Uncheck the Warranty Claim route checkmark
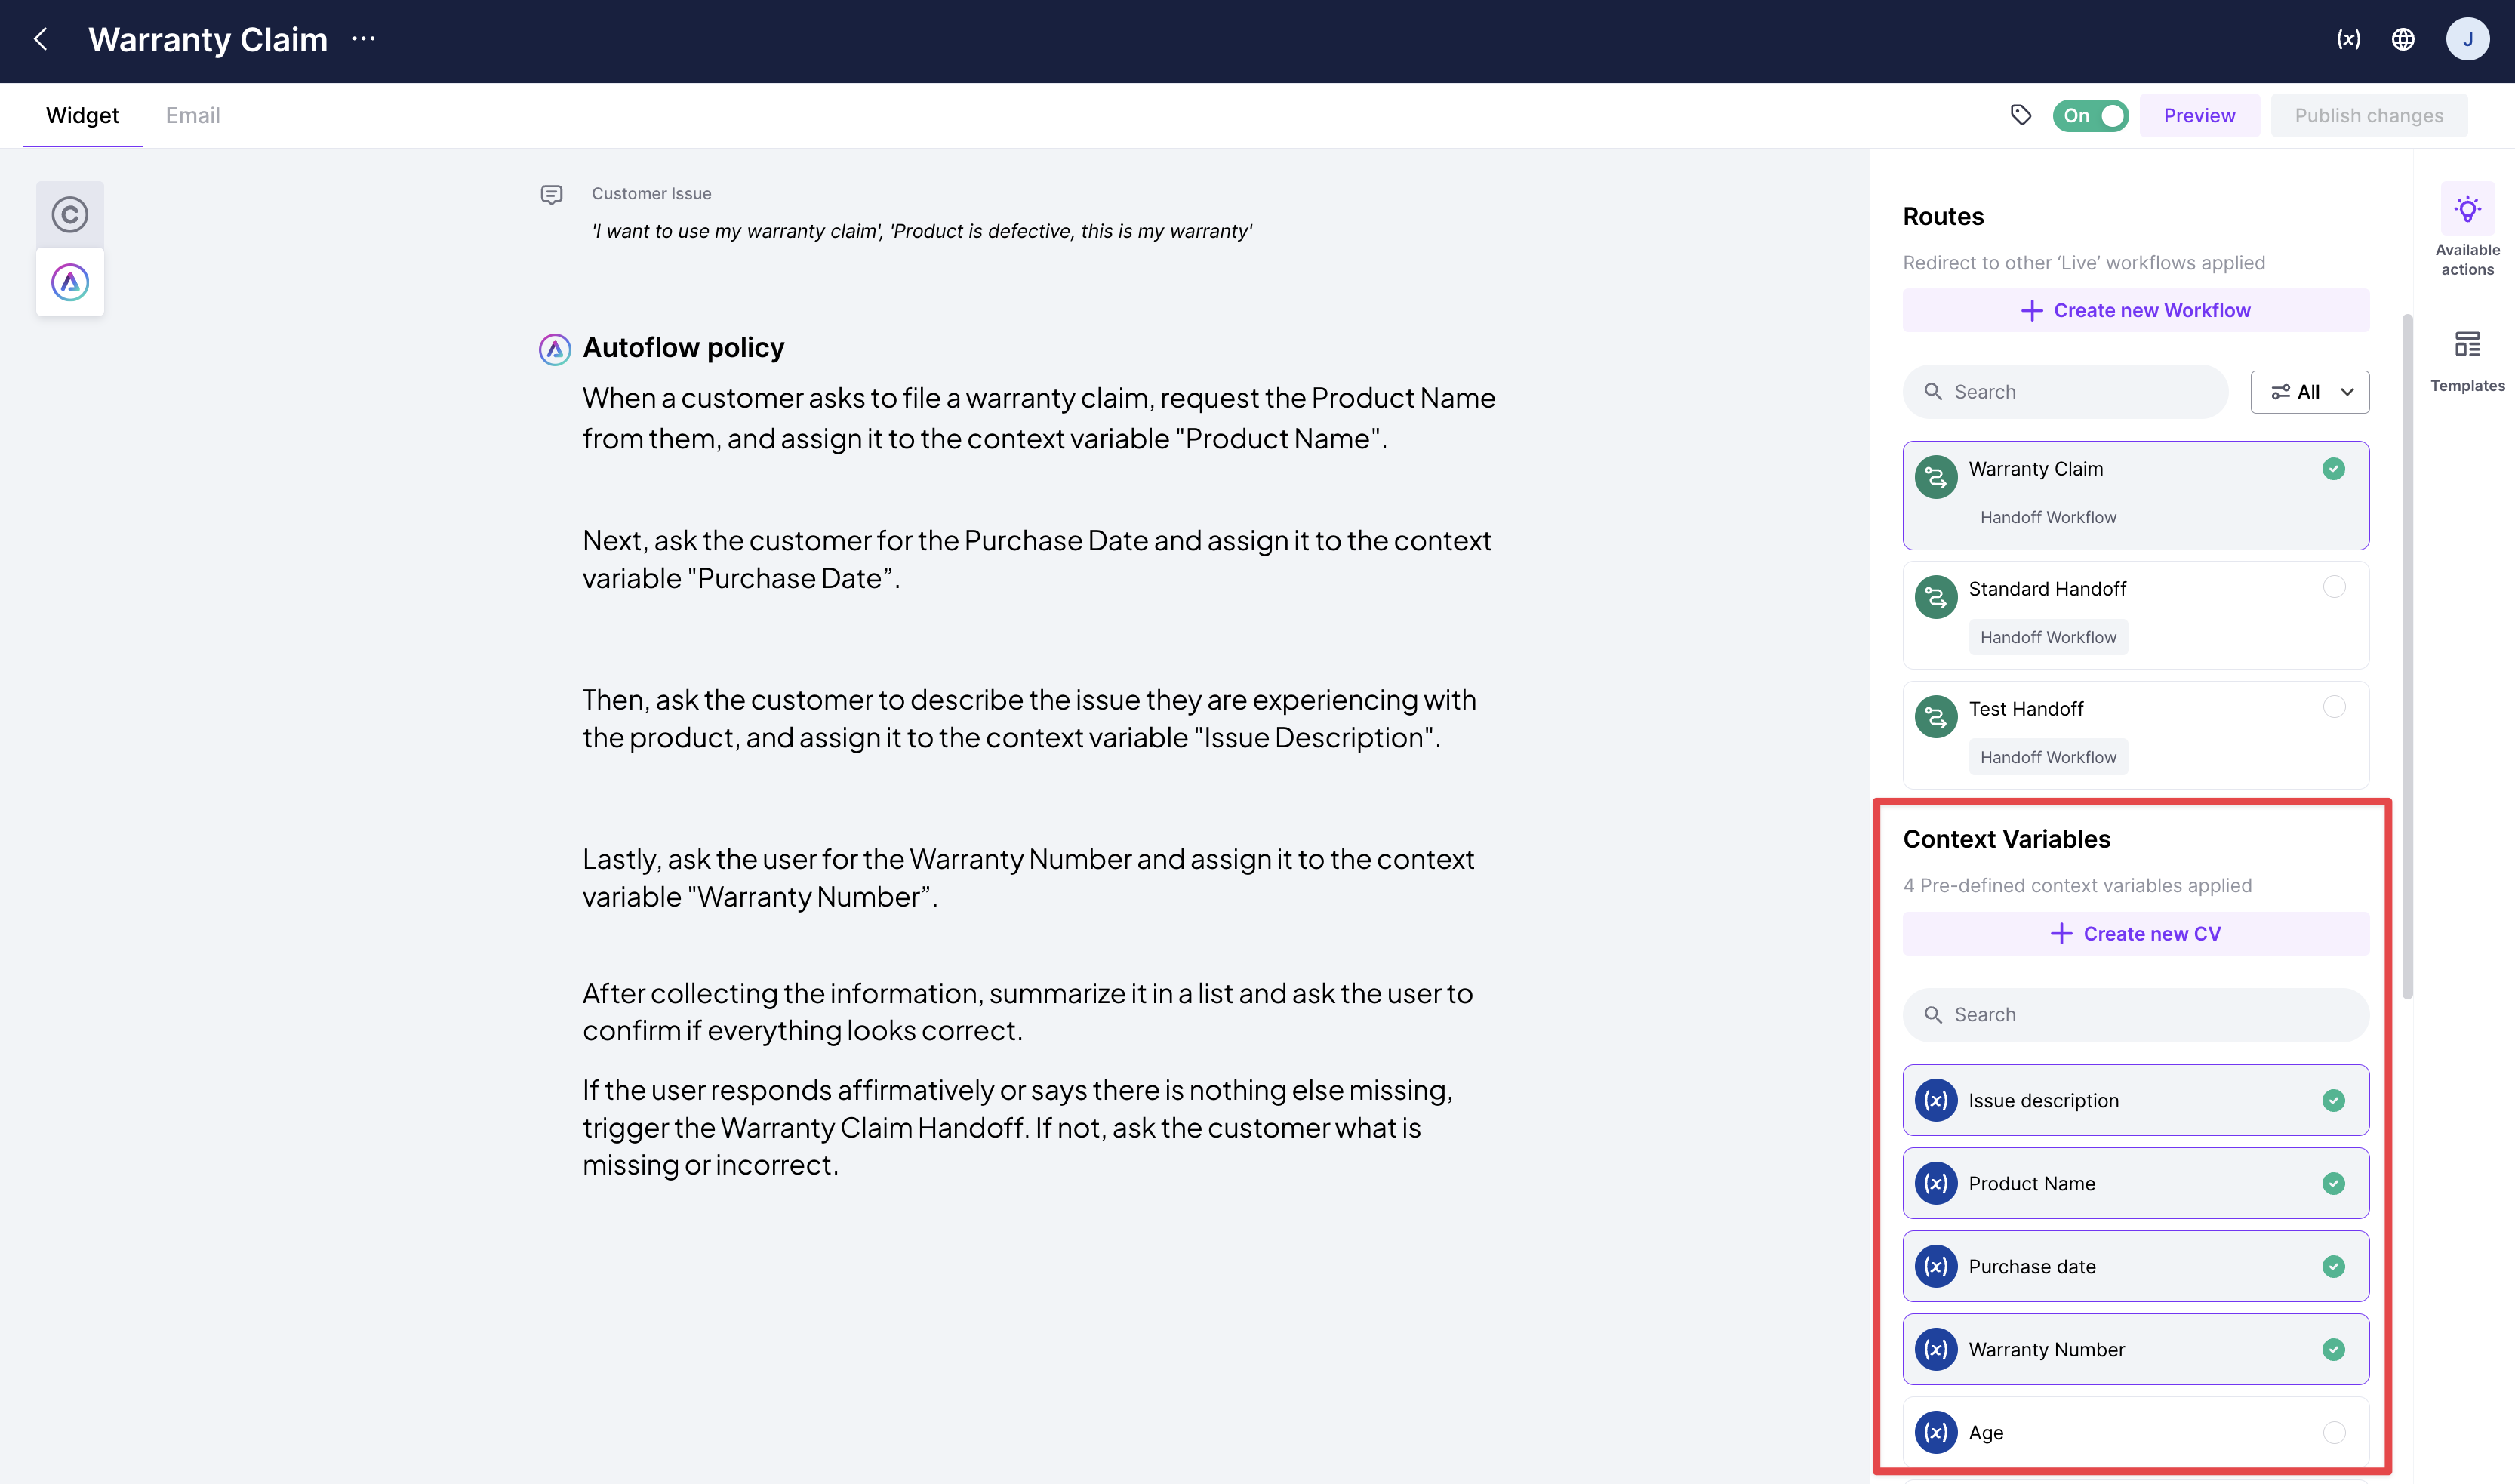The height and width of the screenshot is (1484, 2515). (2333, 469)
